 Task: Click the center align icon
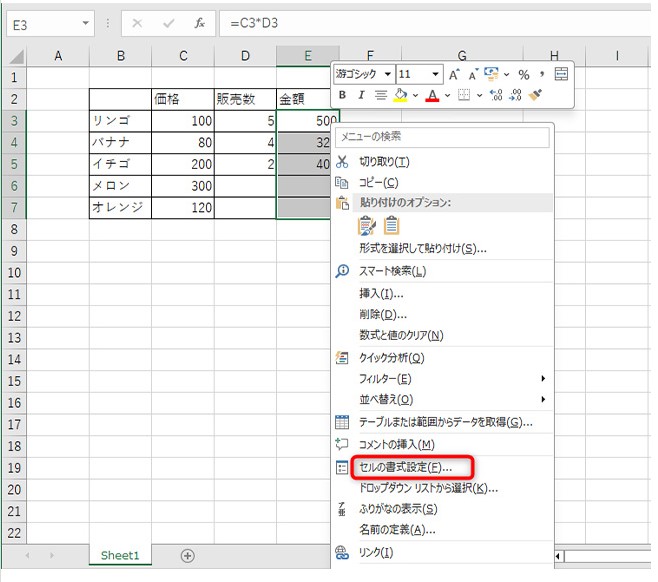(x=380, y=95)
